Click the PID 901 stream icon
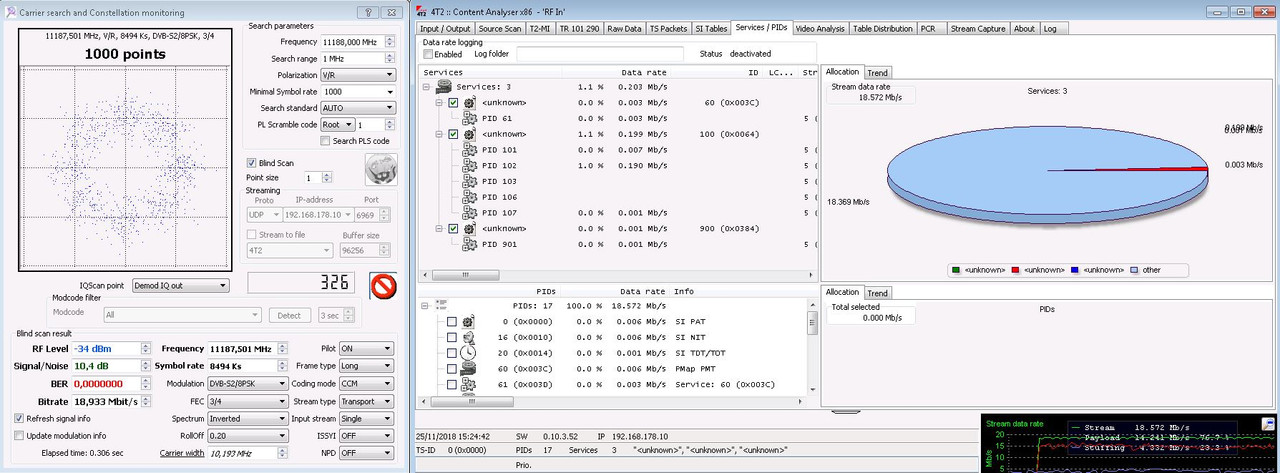The height and width of the screenshot is (473, 1280). click(469, 245)
